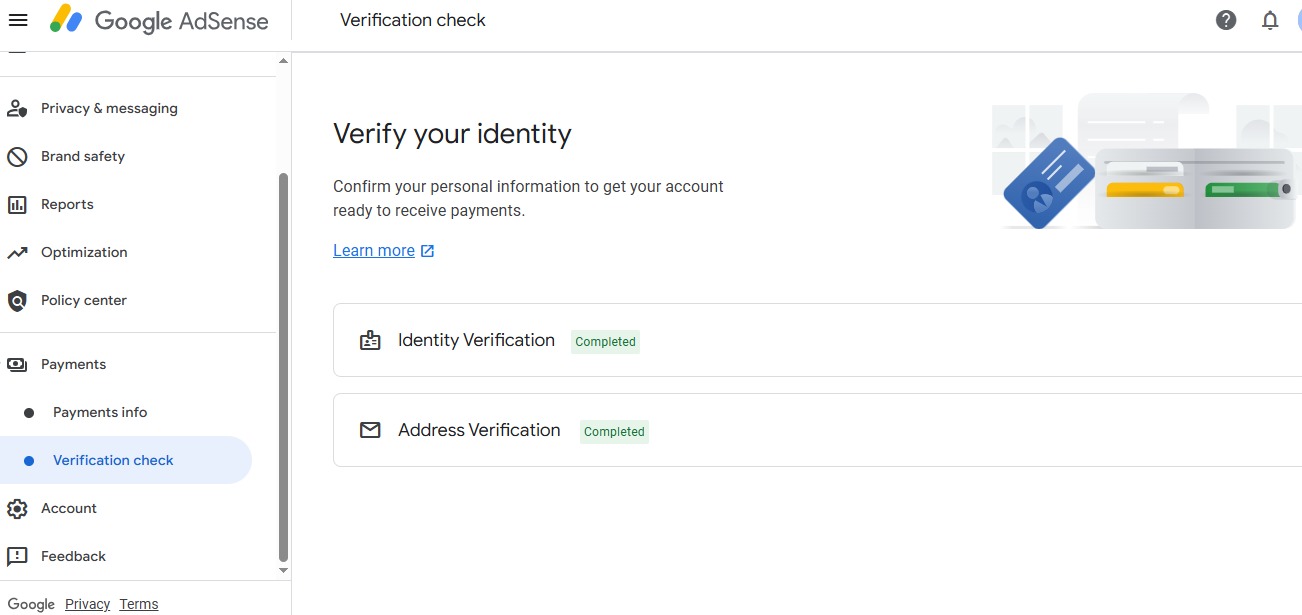Click the Policy center shield icon
The image size is (1302, 615).
17,300
